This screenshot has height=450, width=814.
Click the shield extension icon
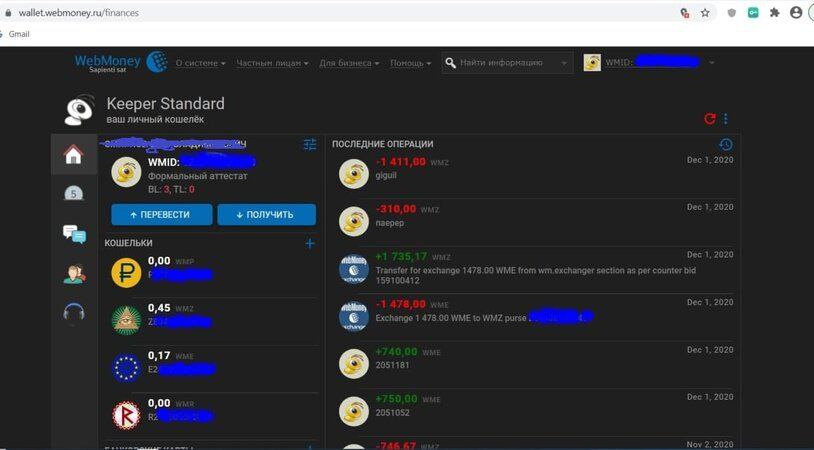(731, 13)
